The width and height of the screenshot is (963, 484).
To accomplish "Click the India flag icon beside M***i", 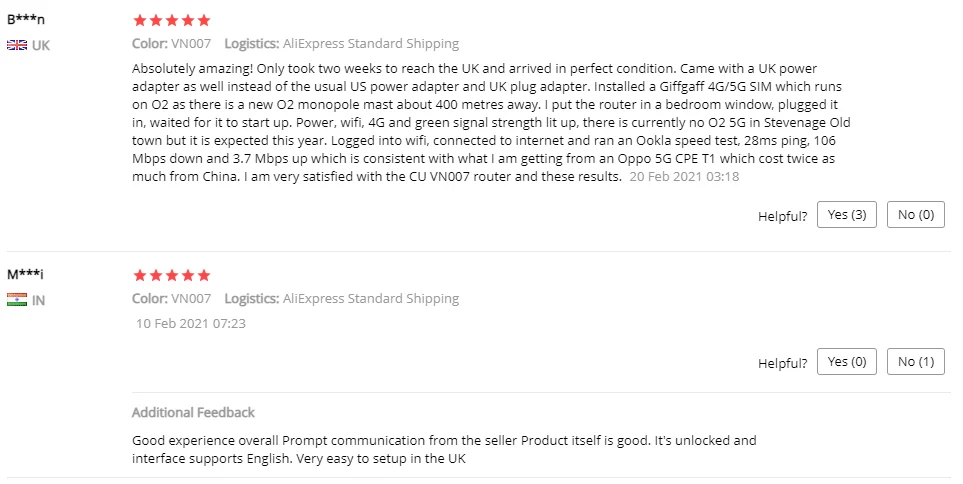I will tap(16, 300).
